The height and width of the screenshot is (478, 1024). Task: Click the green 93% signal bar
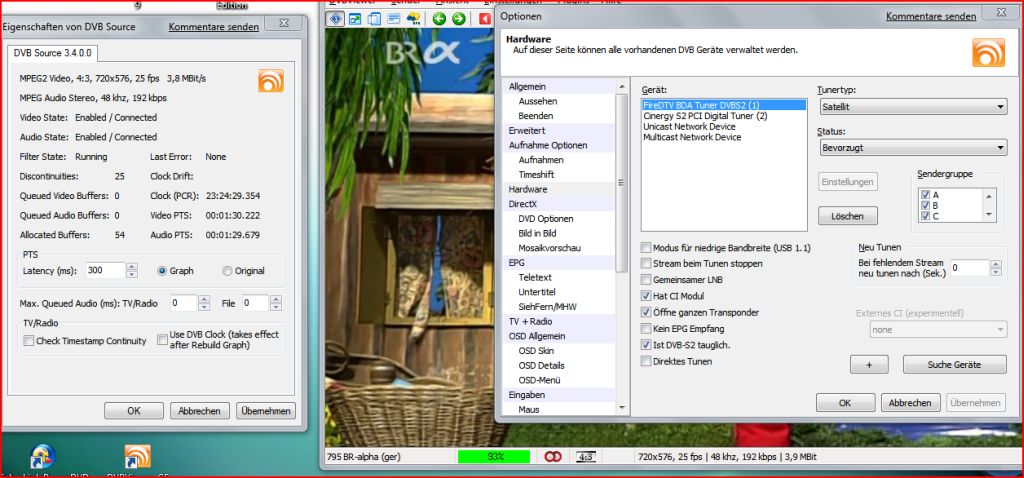tap(494, 457)
